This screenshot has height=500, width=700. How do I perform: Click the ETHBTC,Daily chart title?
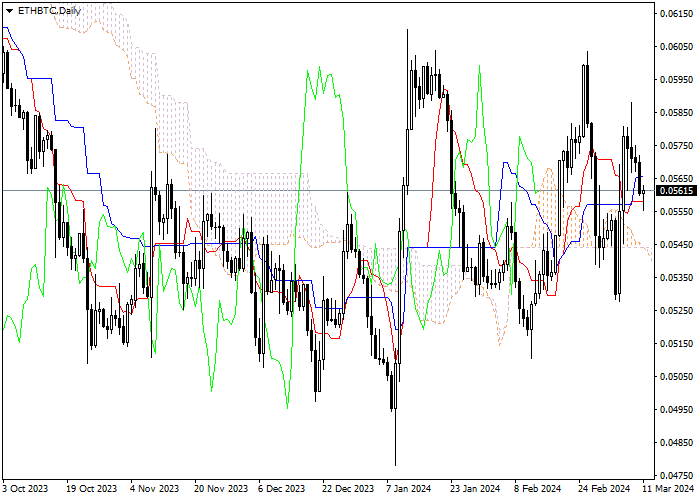tap(49, 11)
